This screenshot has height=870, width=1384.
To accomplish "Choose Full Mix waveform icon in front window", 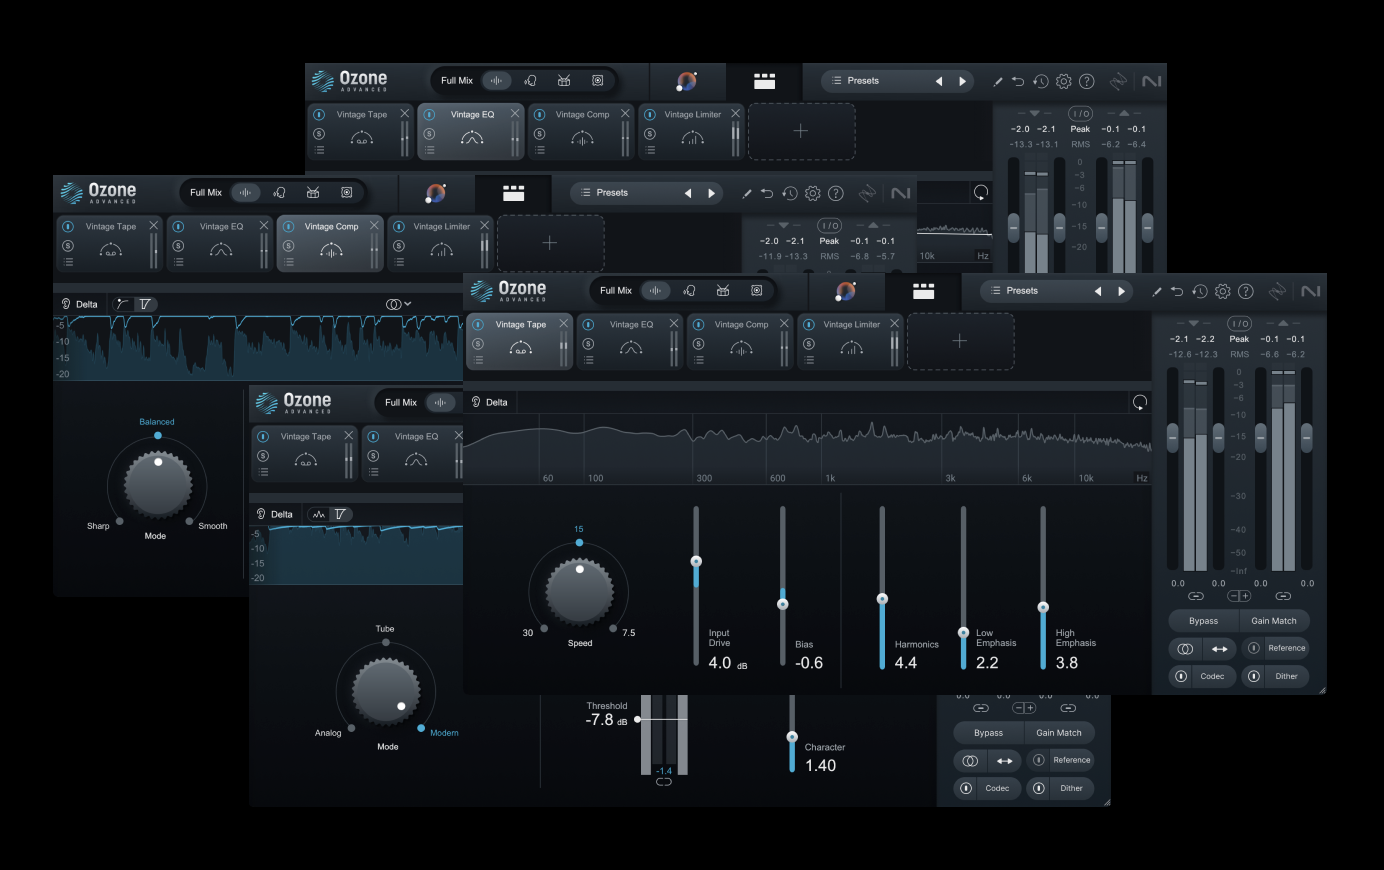I will pyautogui.click(x=655, y=291).
